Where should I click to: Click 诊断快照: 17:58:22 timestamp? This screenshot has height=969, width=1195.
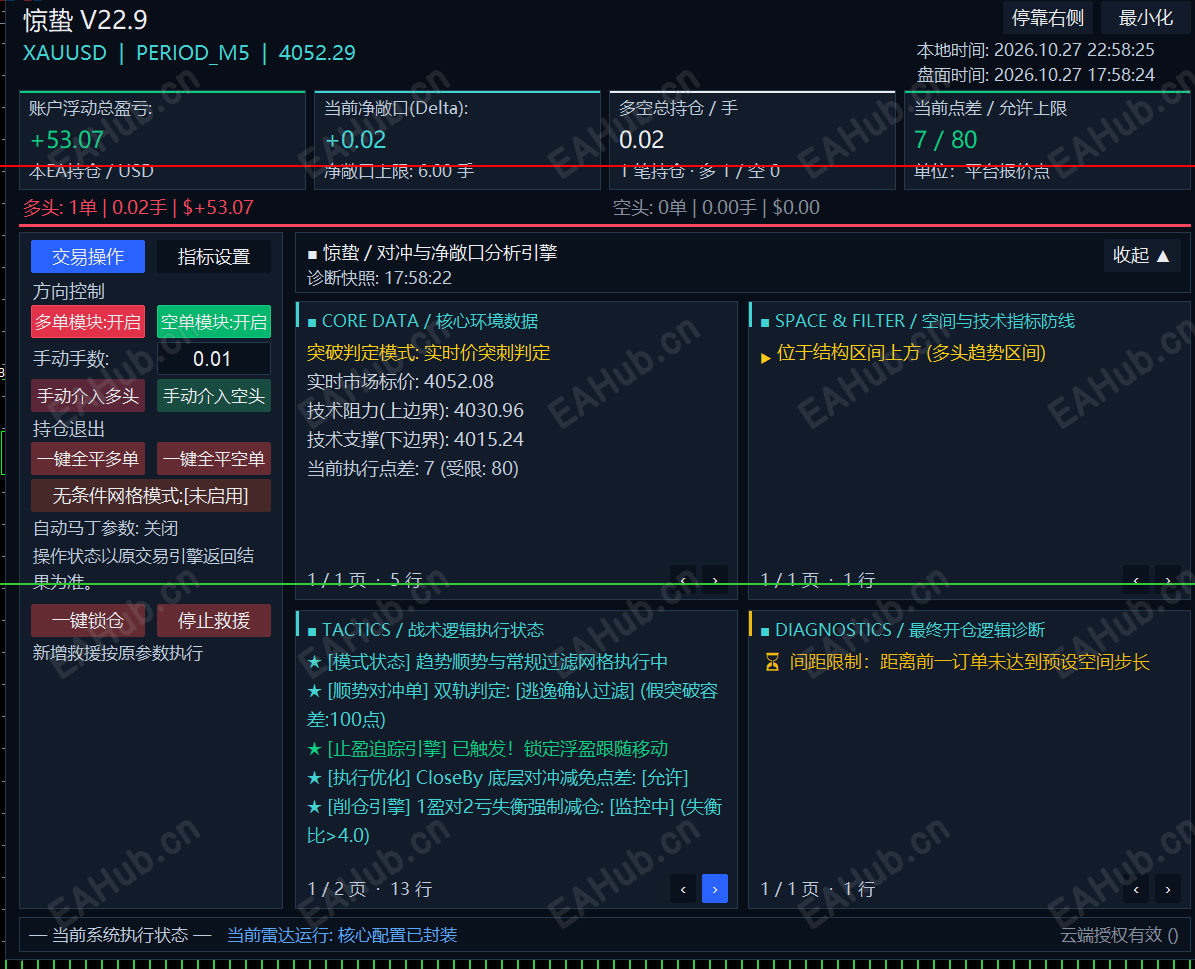380,278
